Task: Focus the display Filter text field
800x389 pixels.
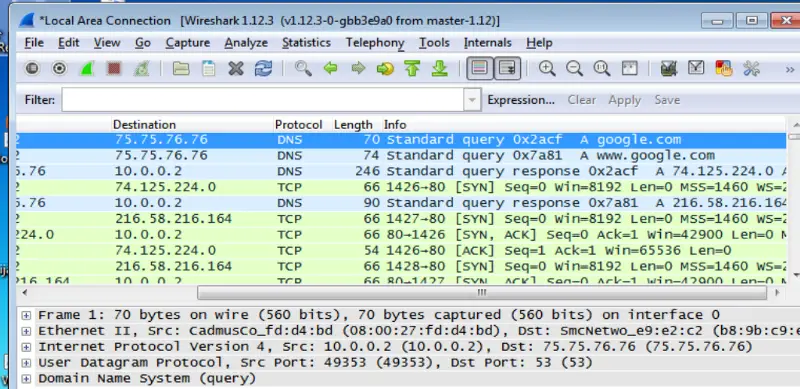Action: pos(263,100)
